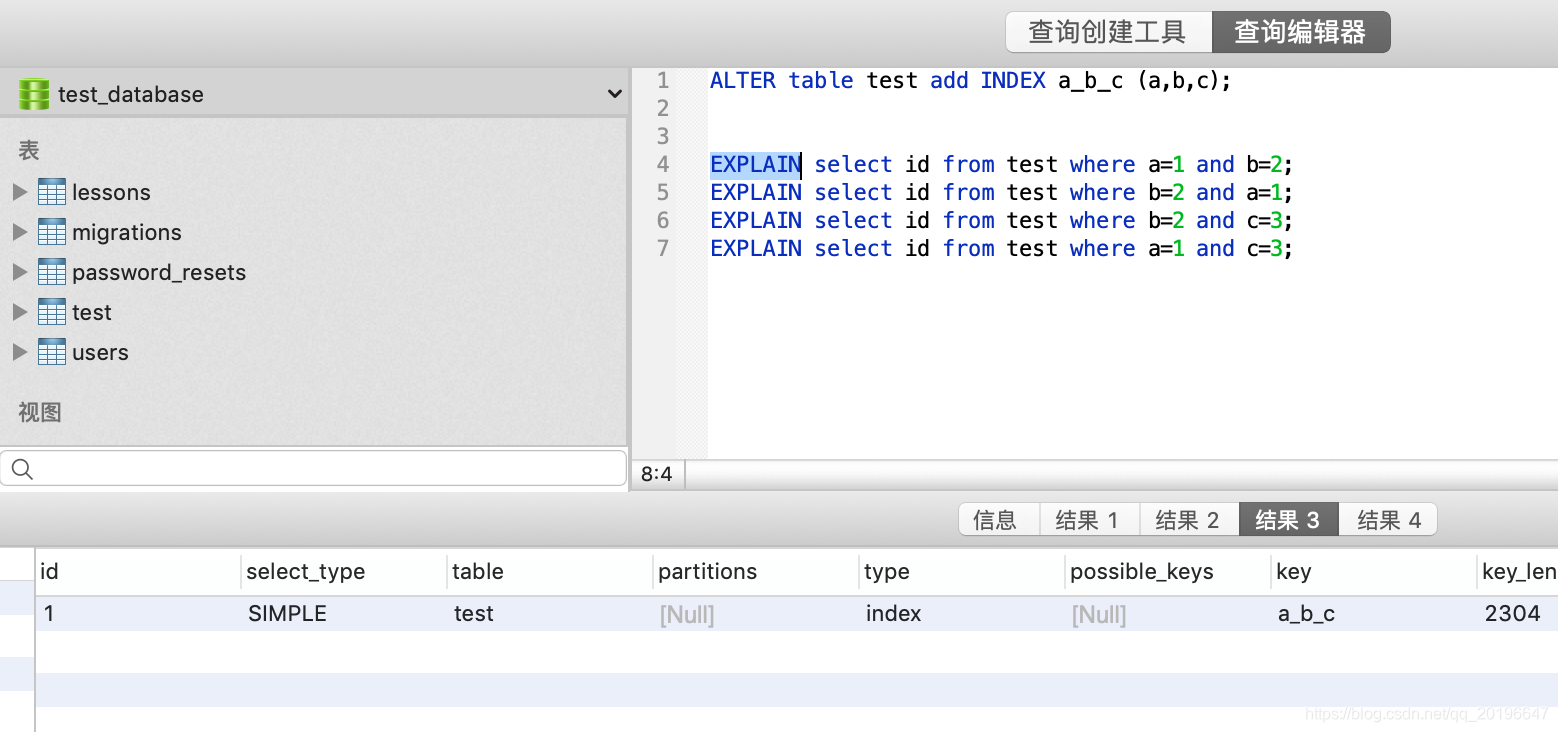Expand the users table node
Viewport: 1558px width, 732px height.
pyautogui.click(x=19, y=352)
